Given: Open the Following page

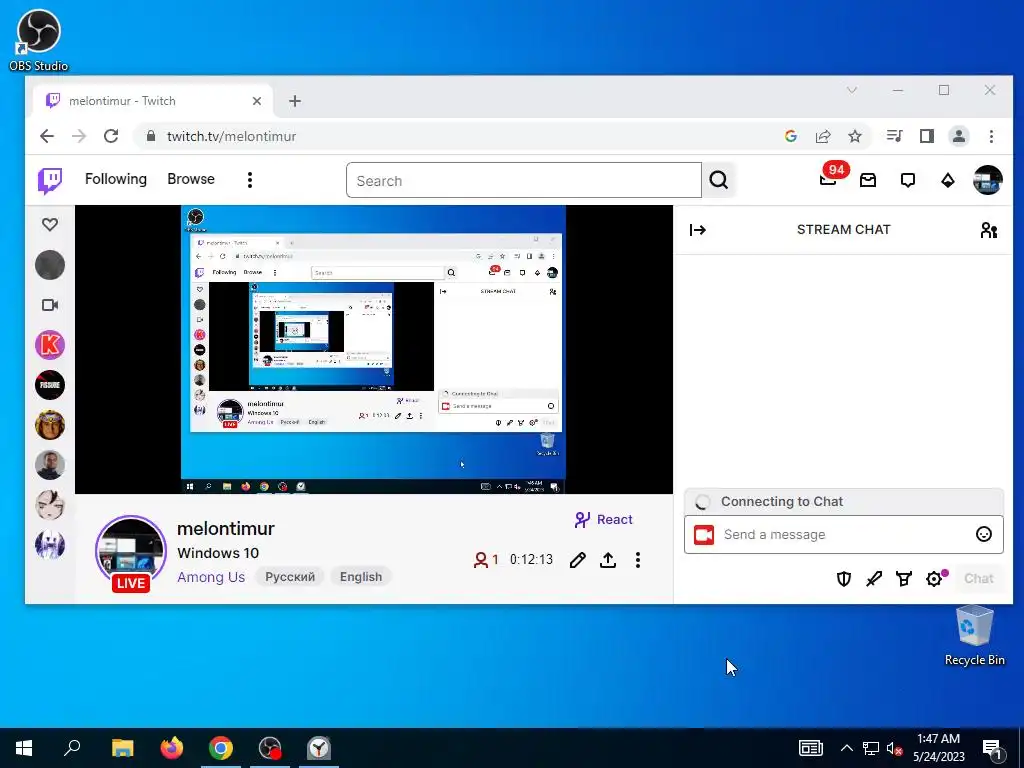Looking at the screenshot, I should 116,179.
